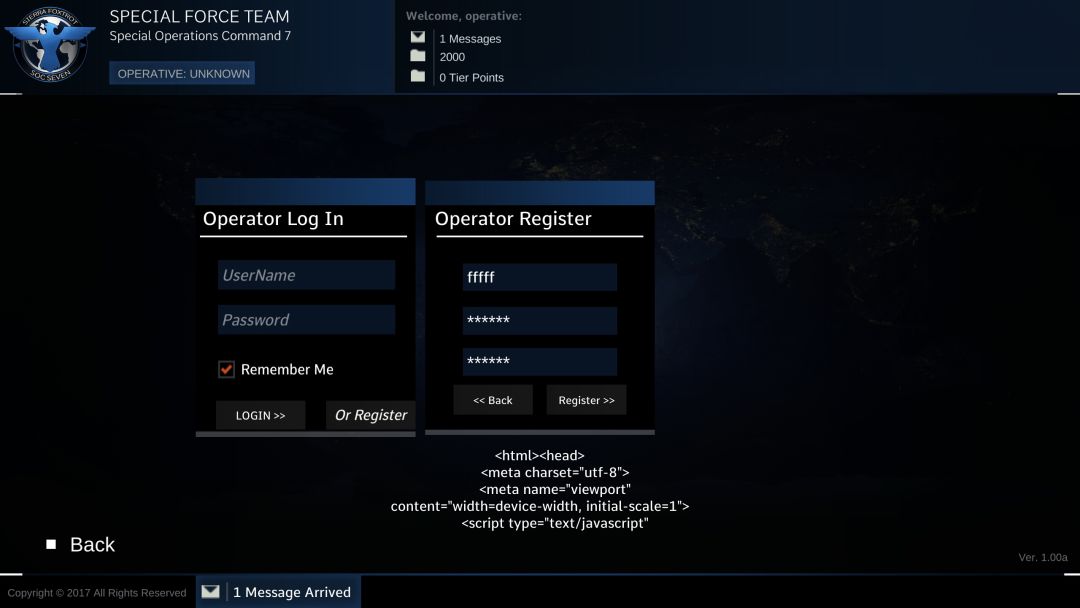The image size is (1080, 608).
Task: Click the Copyright 2017 All Rights Reserved text
Action: coord(96,593)
